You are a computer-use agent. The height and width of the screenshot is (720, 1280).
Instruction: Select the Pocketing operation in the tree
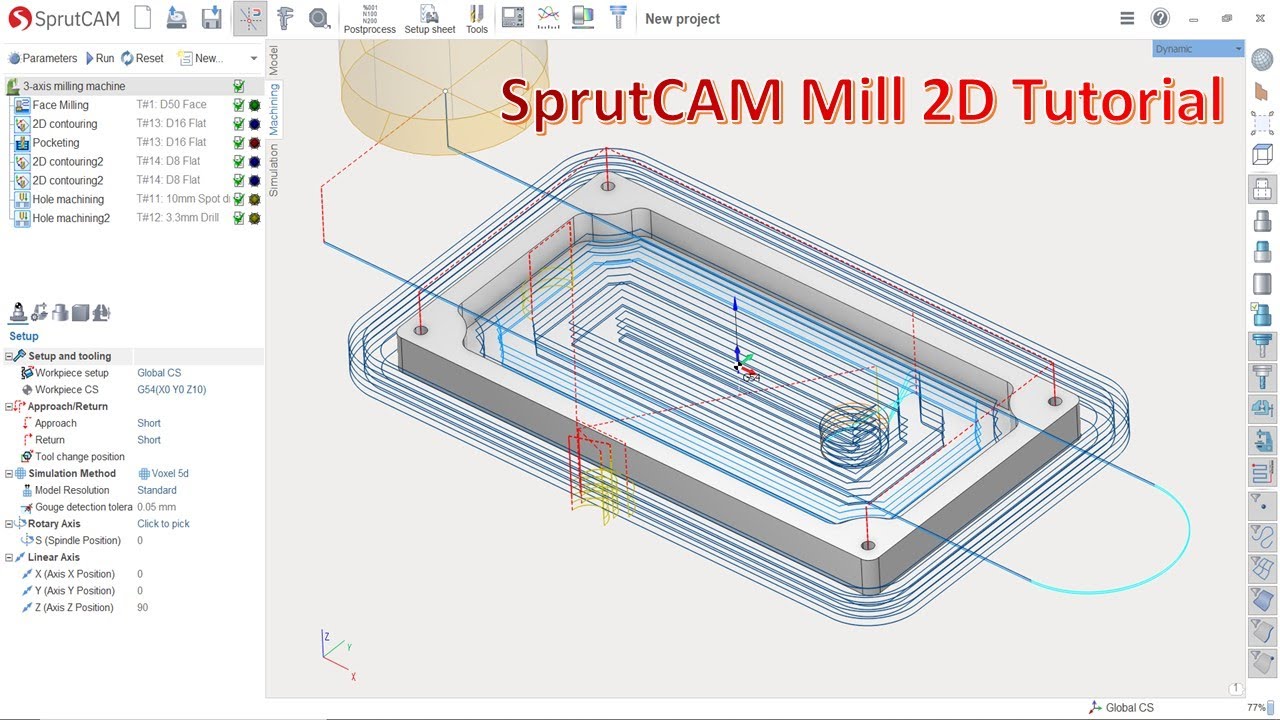[56, 143]
